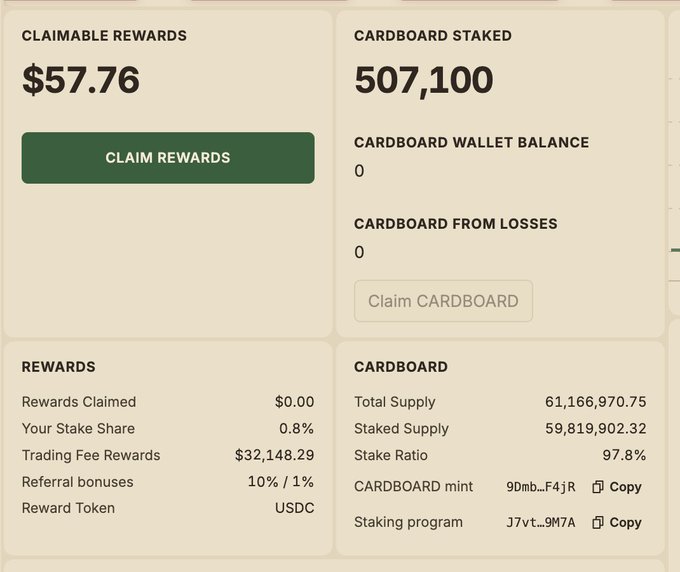Click the CLAIMABLE REWARDS heading
The image size is (680, 572).
click(x=104, y=36)
